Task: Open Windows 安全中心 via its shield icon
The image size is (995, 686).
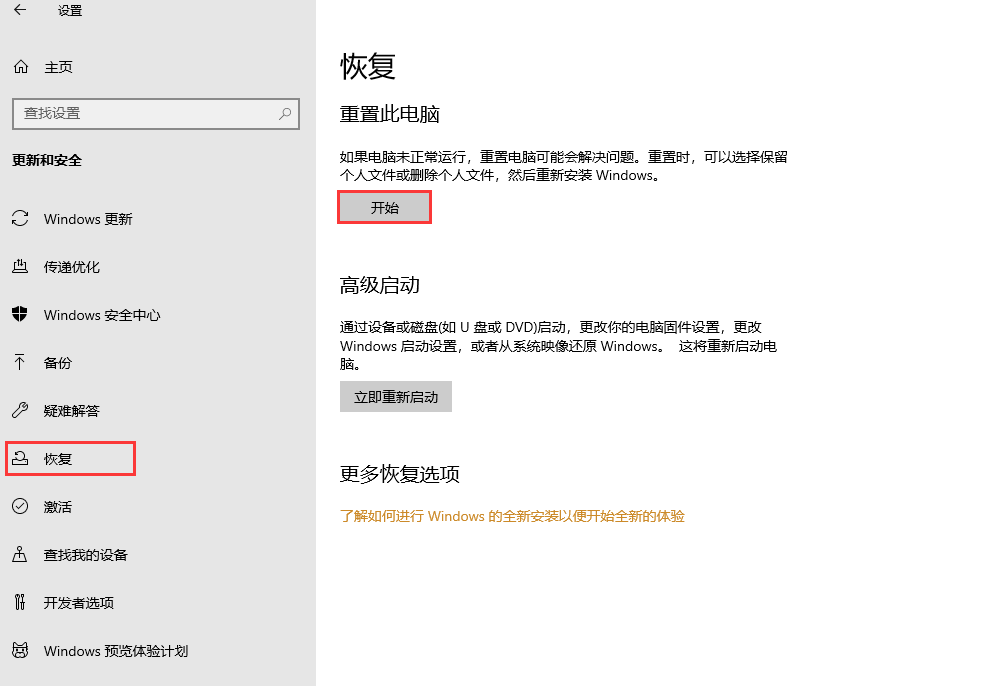Action: pos(21,314)
